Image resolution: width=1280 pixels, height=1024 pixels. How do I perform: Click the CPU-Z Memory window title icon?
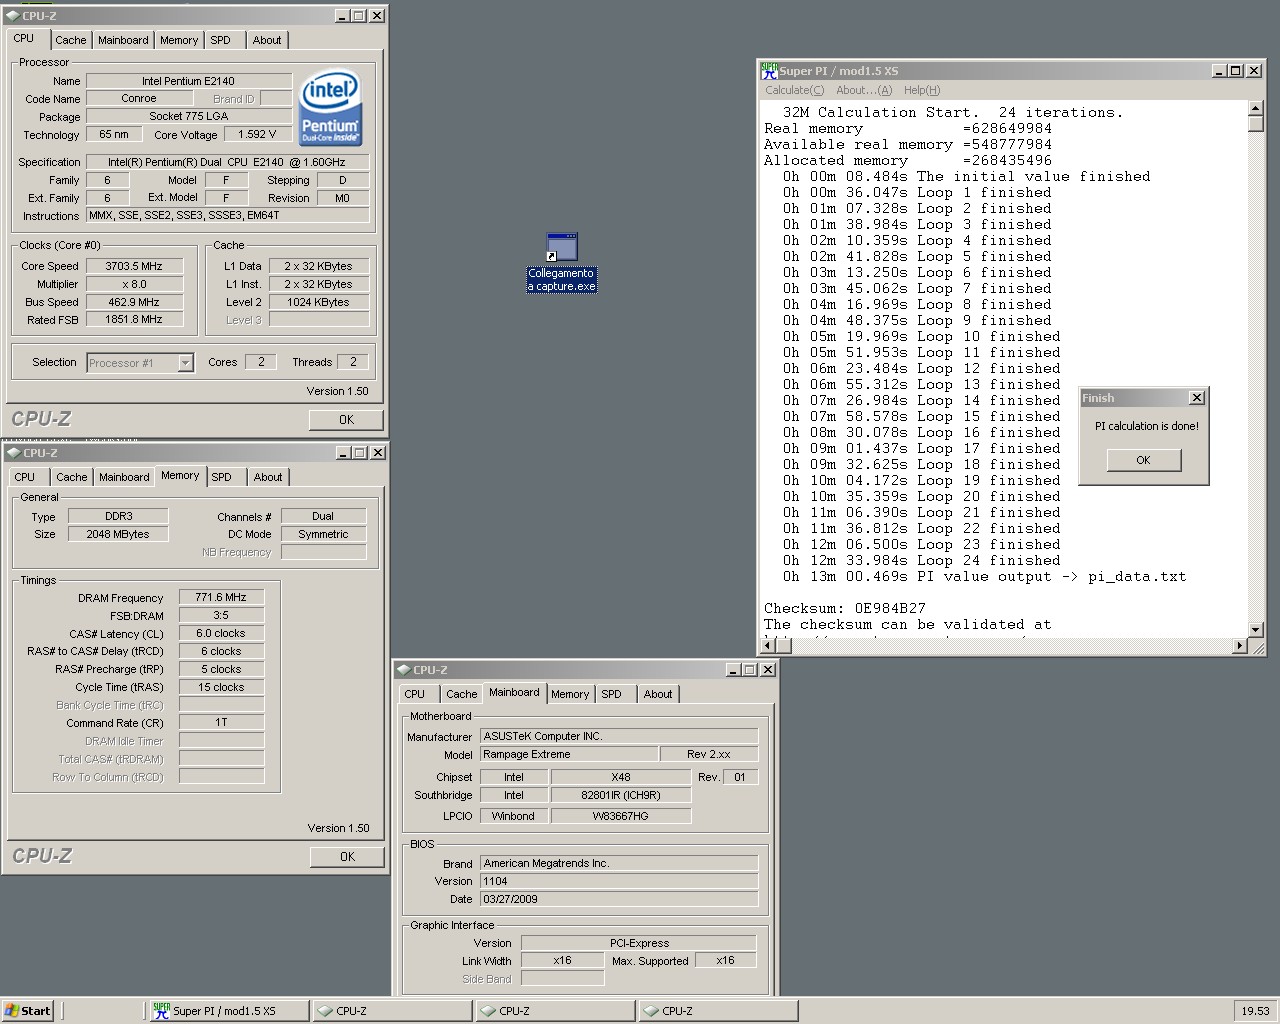point(13,453)
